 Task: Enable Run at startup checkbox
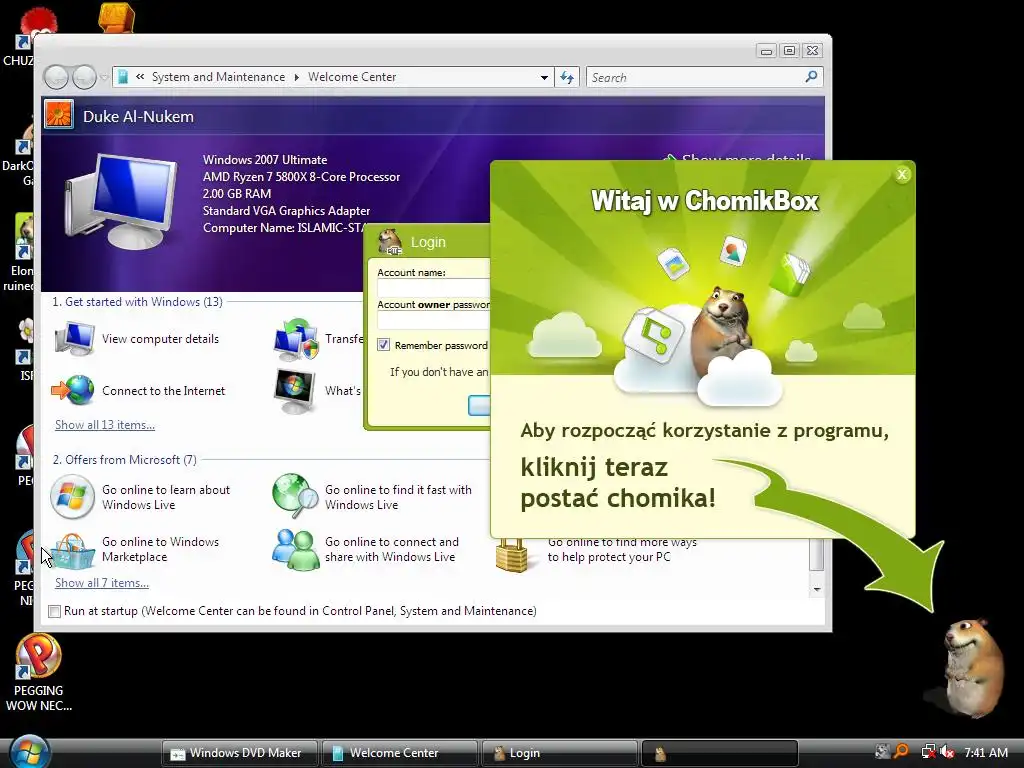tap(55, 611)
